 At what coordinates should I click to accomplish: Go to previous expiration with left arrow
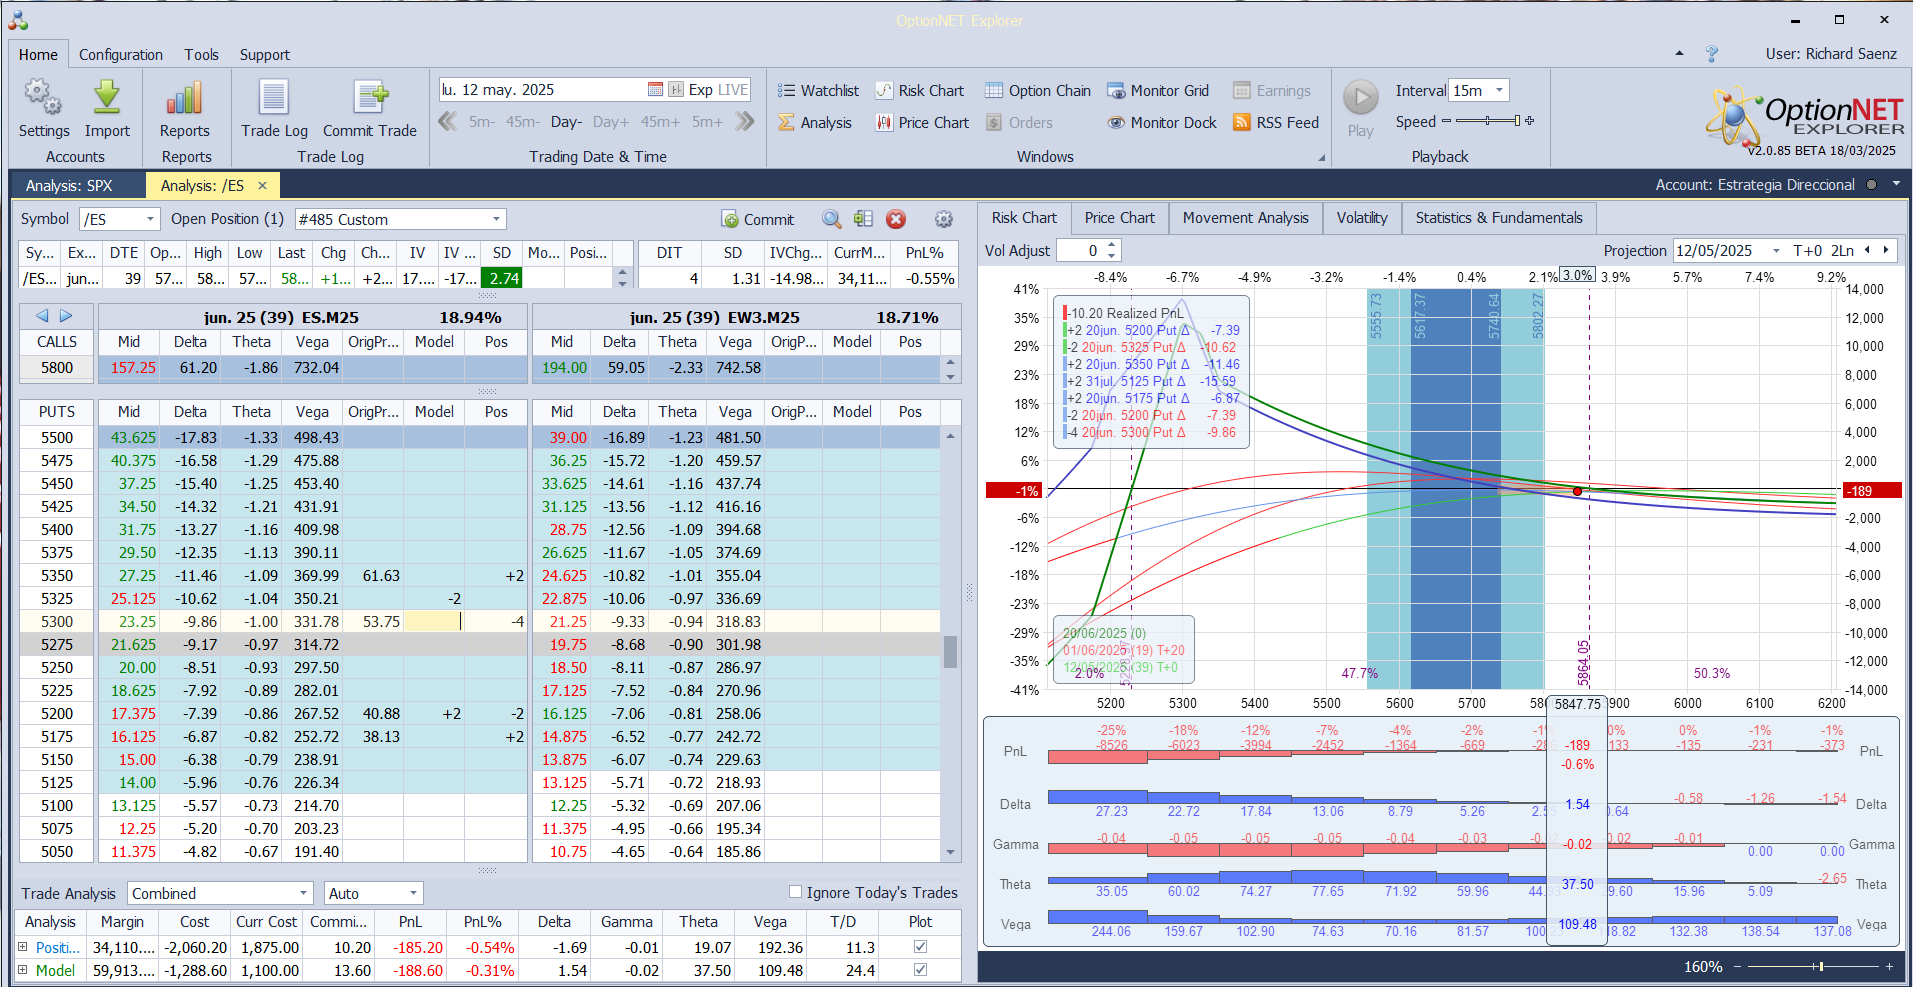(x=42, y=316)
